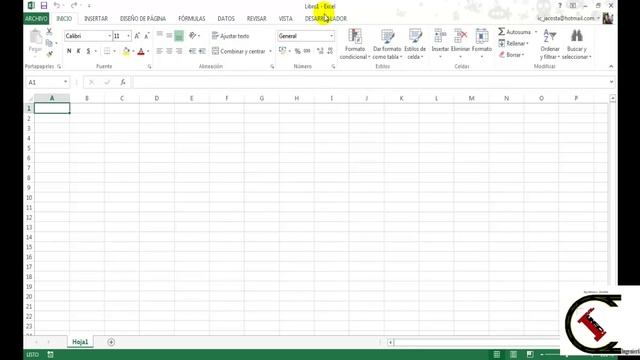Click the Format Painter brush icon
Viewport: 640px width, 360px height.
coord(49,54)
